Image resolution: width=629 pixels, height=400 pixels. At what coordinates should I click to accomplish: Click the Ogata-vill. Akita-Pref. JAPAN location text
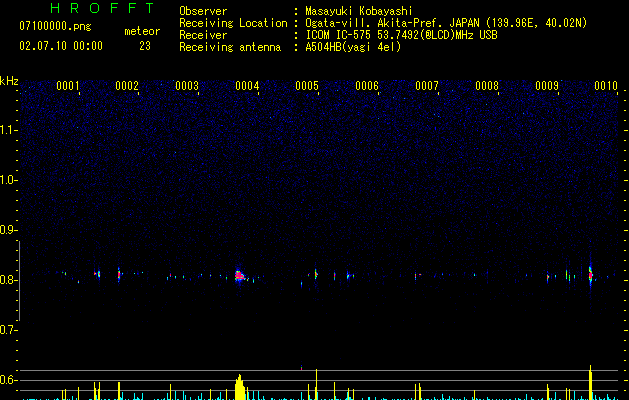446,23
